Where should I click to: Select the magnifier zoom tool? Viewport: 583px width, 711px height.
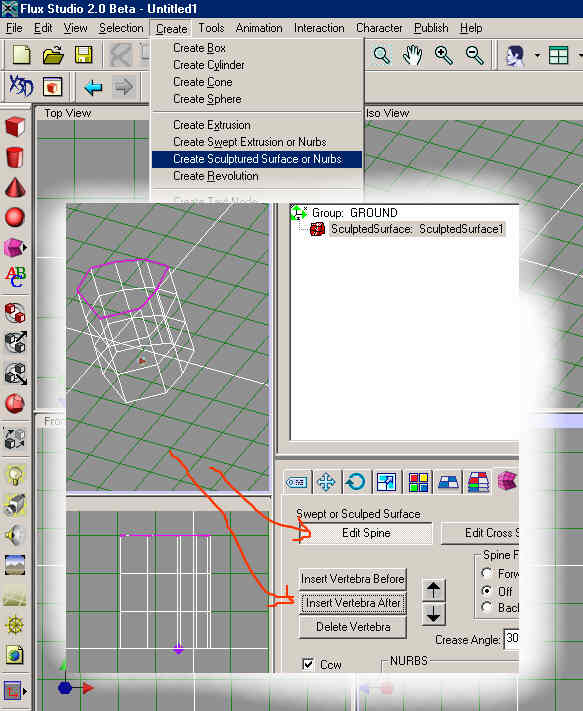tap(382, 55)
